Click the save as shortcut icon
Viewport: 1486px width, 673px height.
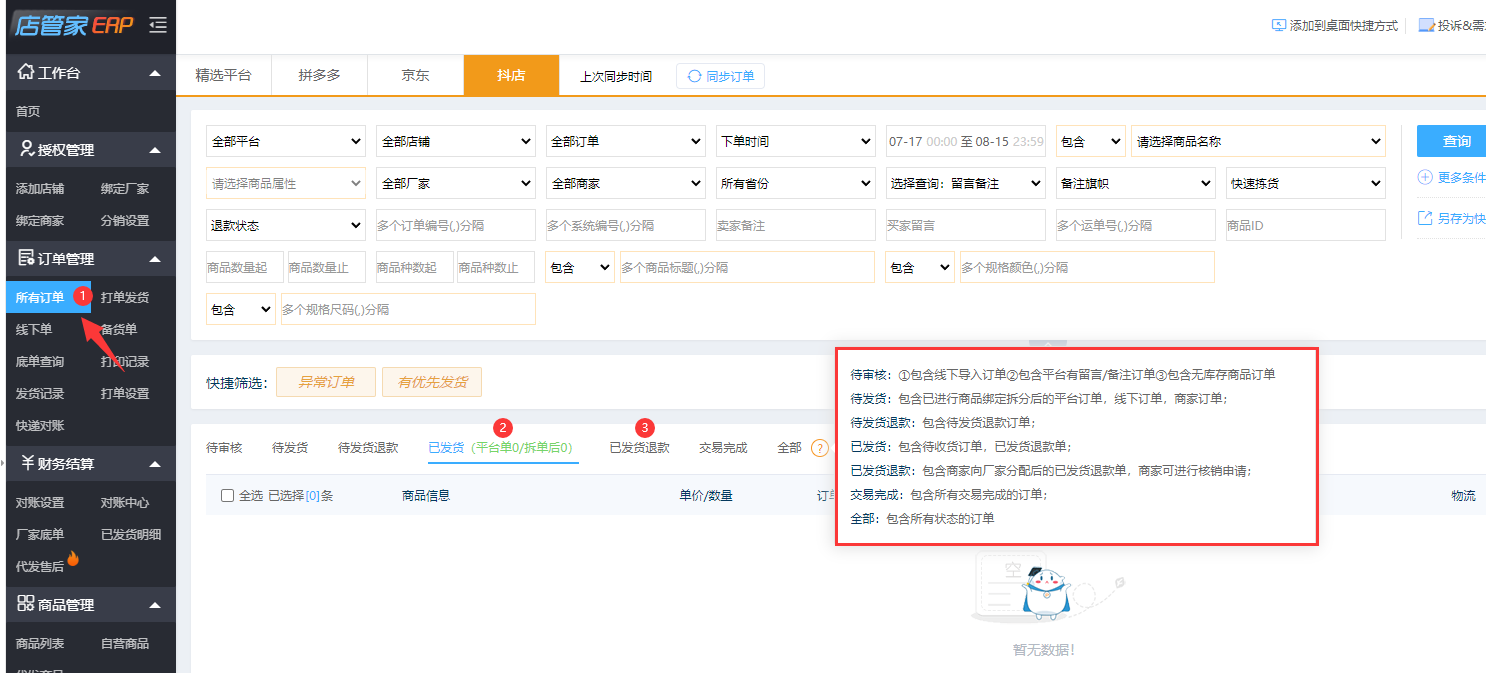(1425, 218)
